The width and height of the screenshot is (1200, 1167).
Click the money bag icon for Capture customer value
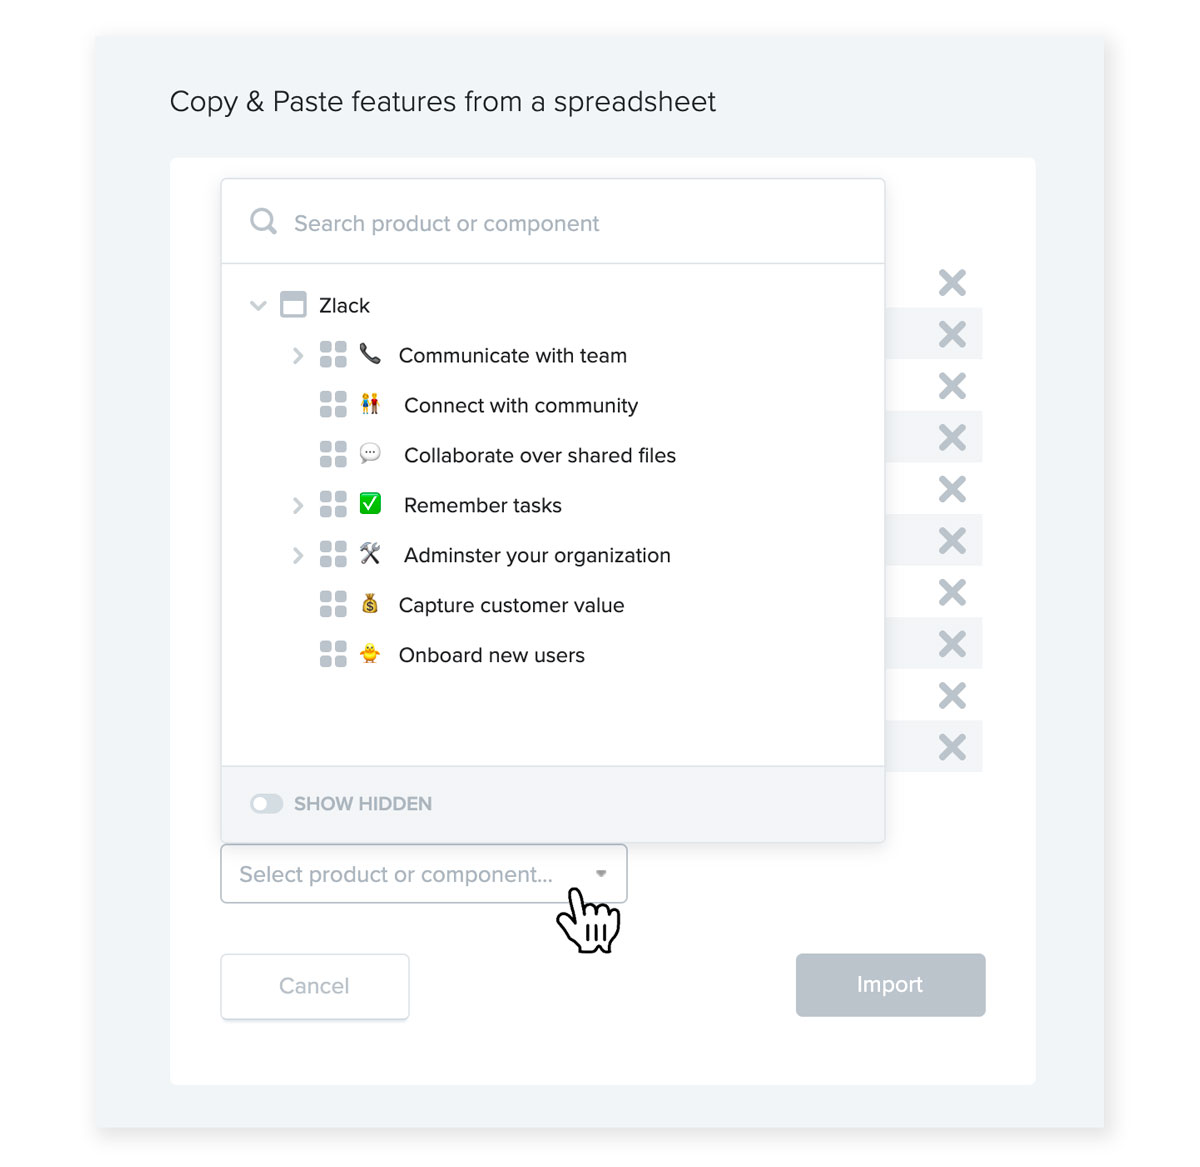click(x=370, y=603)
